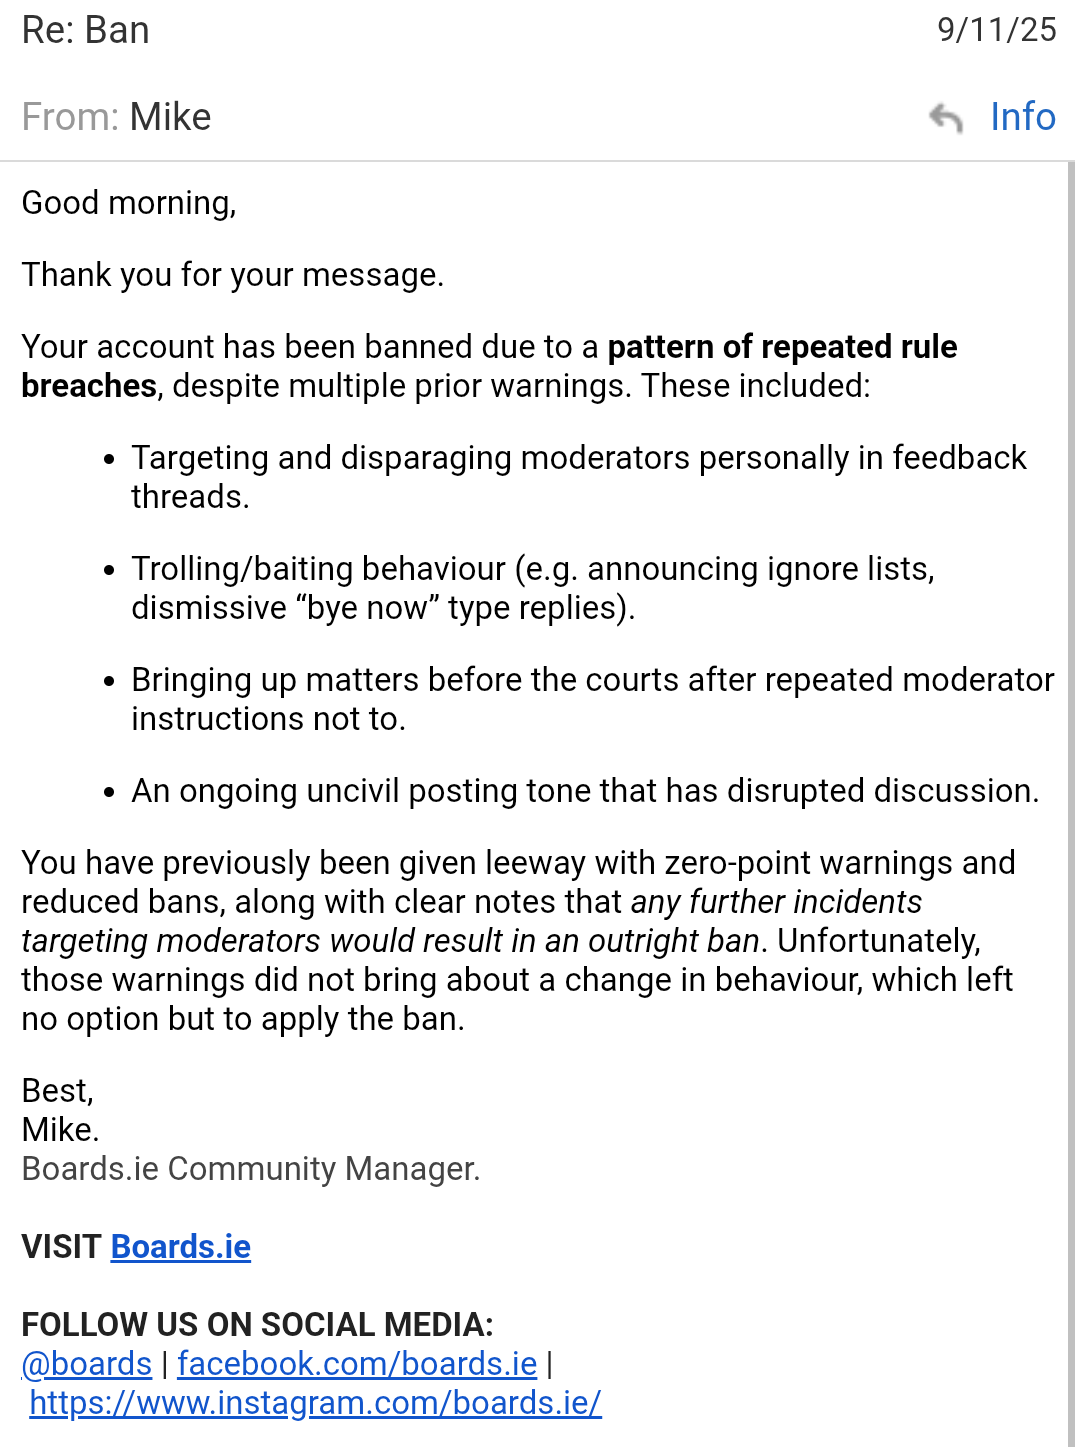Click bold text pattern of repeated rule
The image size is (1075, 1447).
tap(782, 347)
